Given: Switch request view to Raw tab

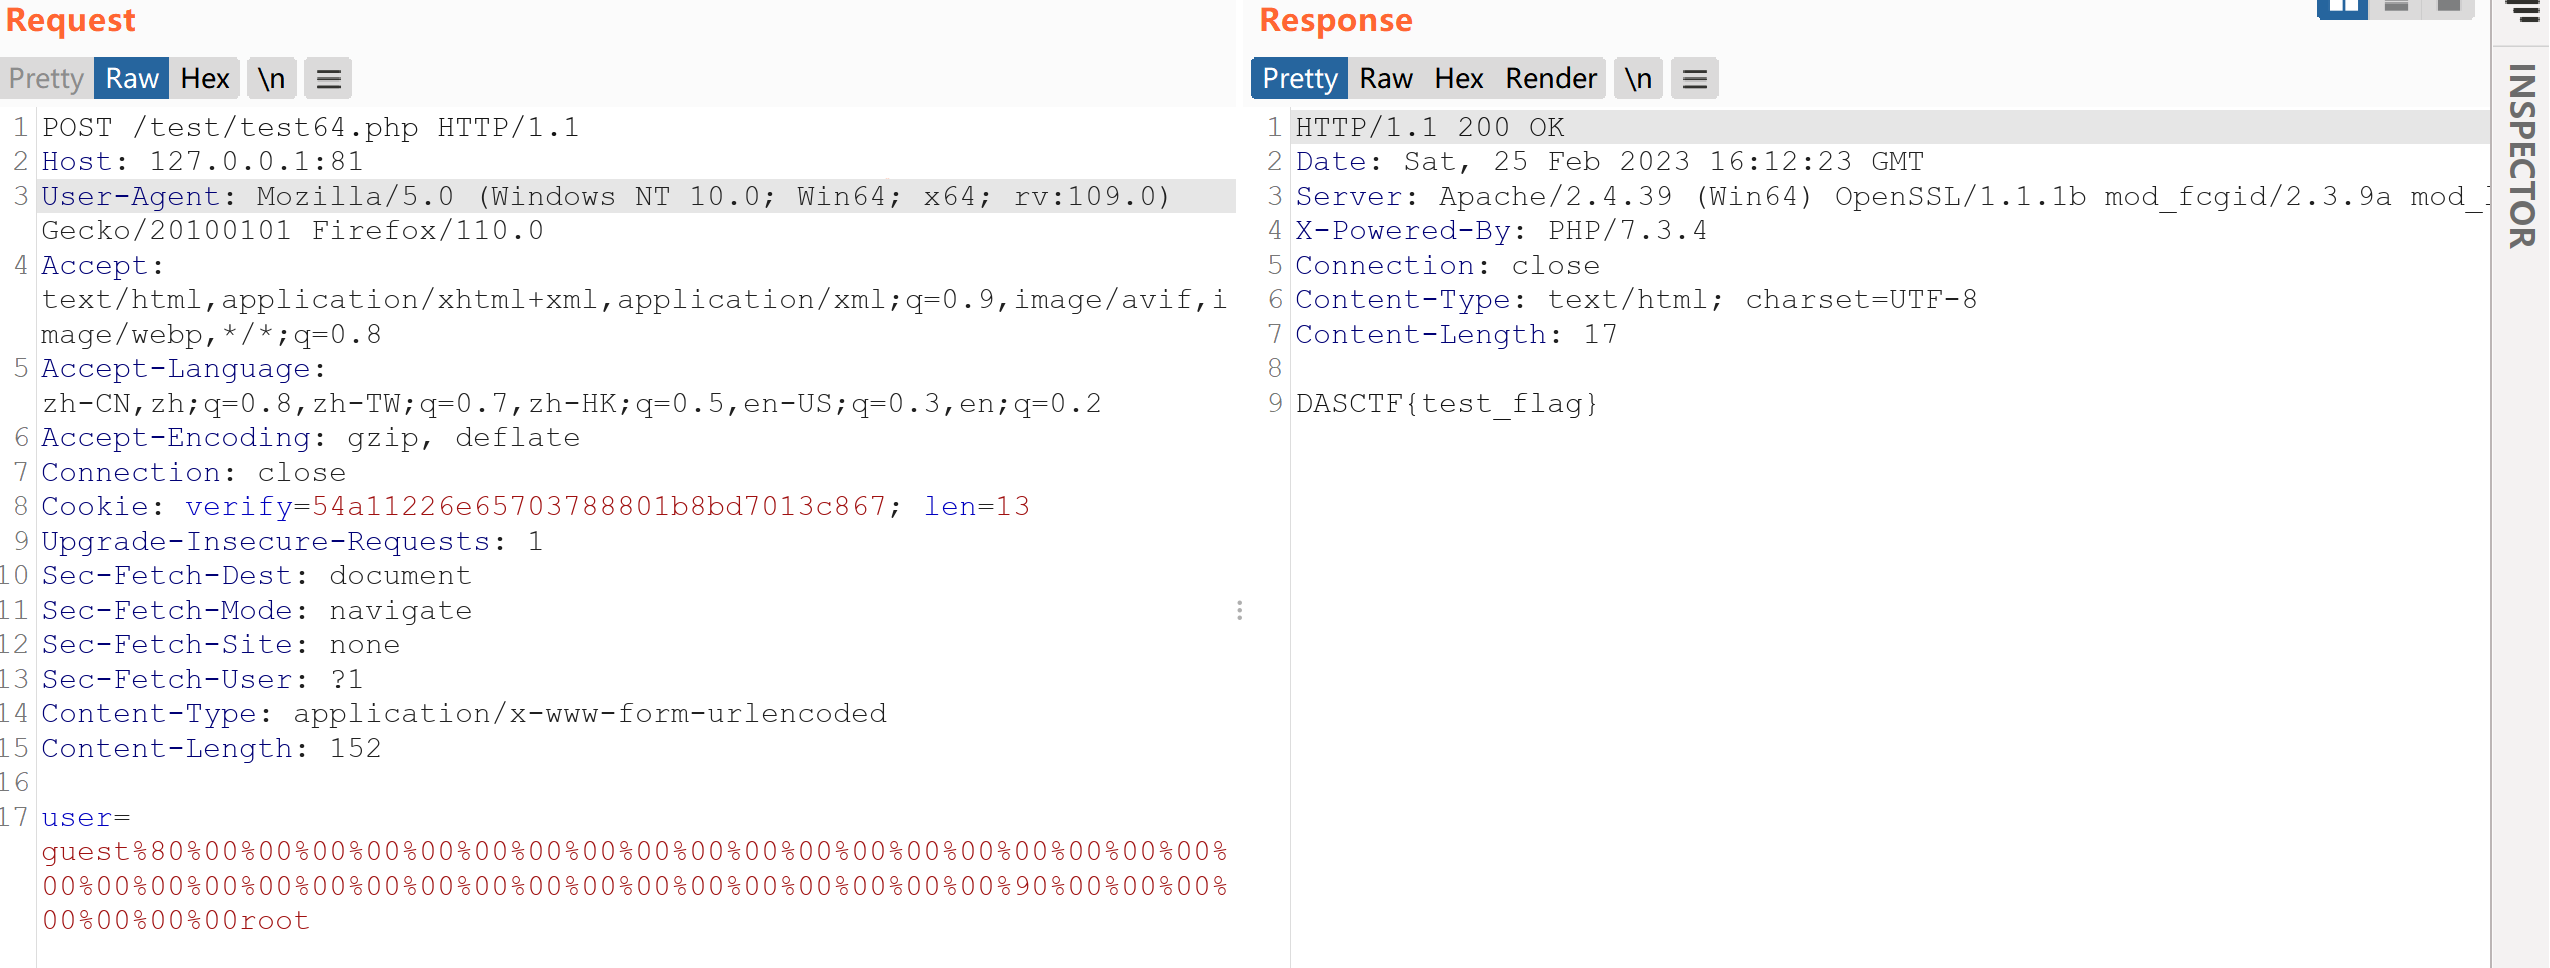Looking at the screenshot, I should [x=132, y=79].
